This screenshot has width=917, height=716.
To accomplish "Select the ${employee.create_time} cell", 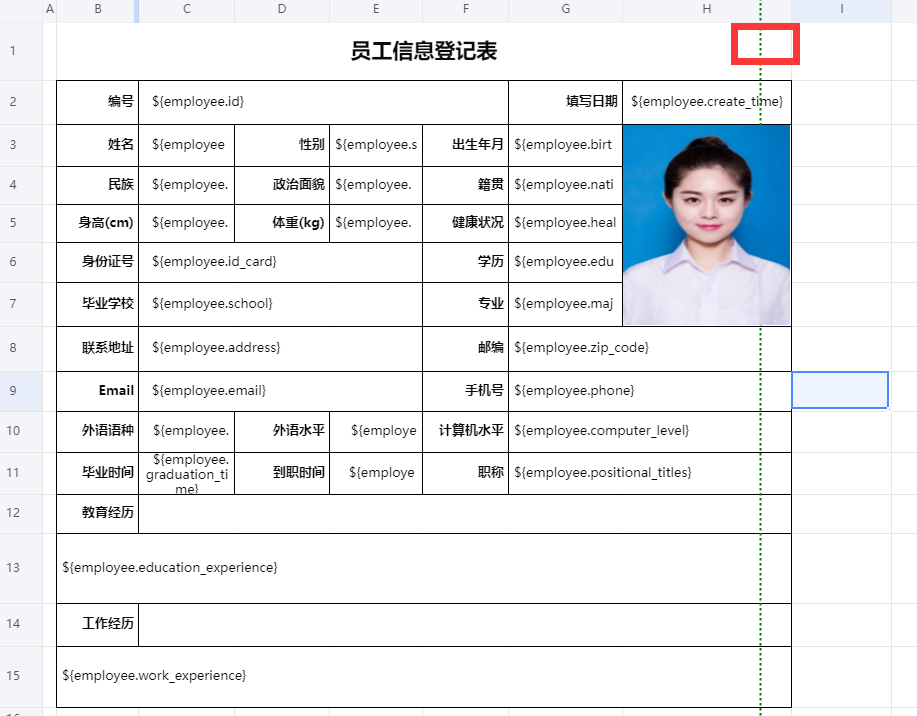I will [707, 102].
